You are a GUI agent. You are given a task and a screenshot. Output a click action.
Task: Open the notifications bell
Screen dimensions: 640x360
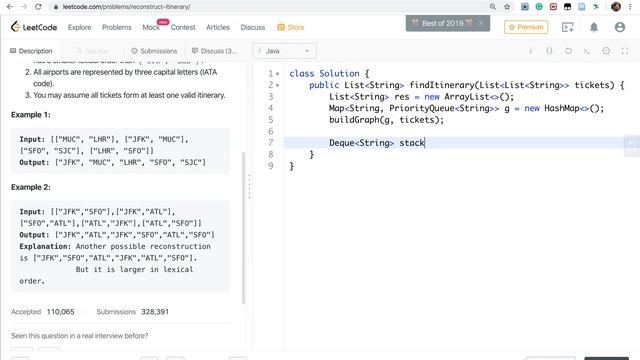click(x=594, y=27)
